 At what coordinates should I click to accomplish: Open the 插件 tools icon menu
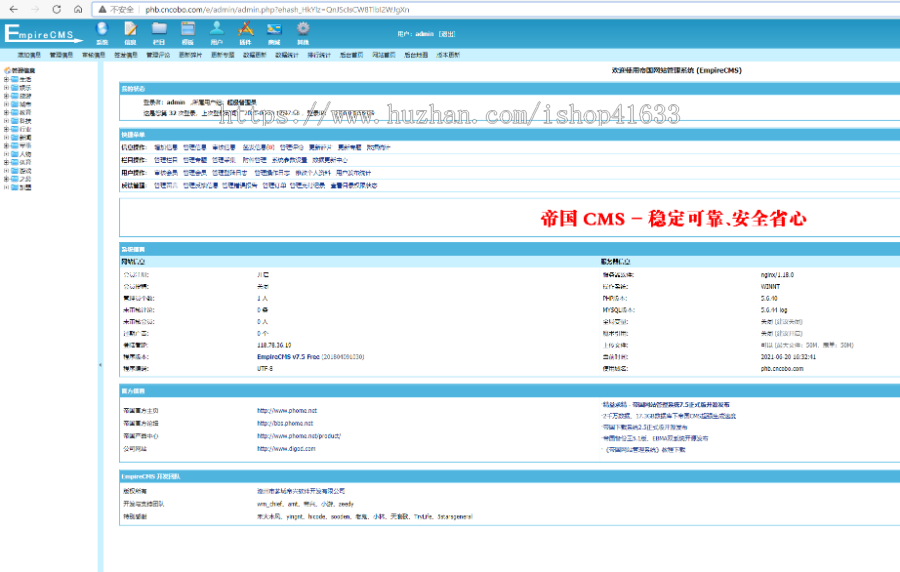click(246, 33)
